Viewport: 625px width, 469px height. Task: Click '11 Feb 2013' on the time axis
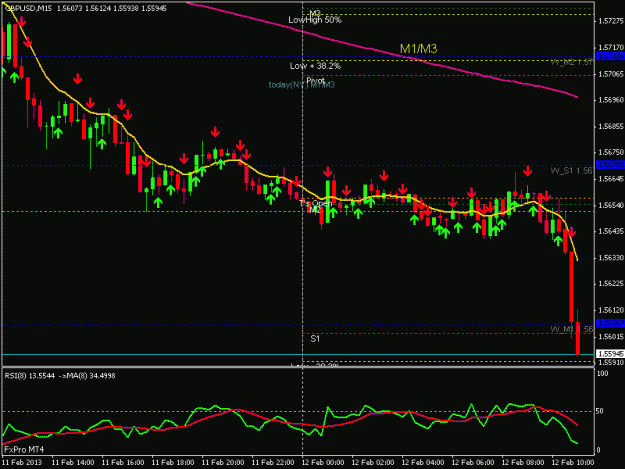[x=22, y=463]
